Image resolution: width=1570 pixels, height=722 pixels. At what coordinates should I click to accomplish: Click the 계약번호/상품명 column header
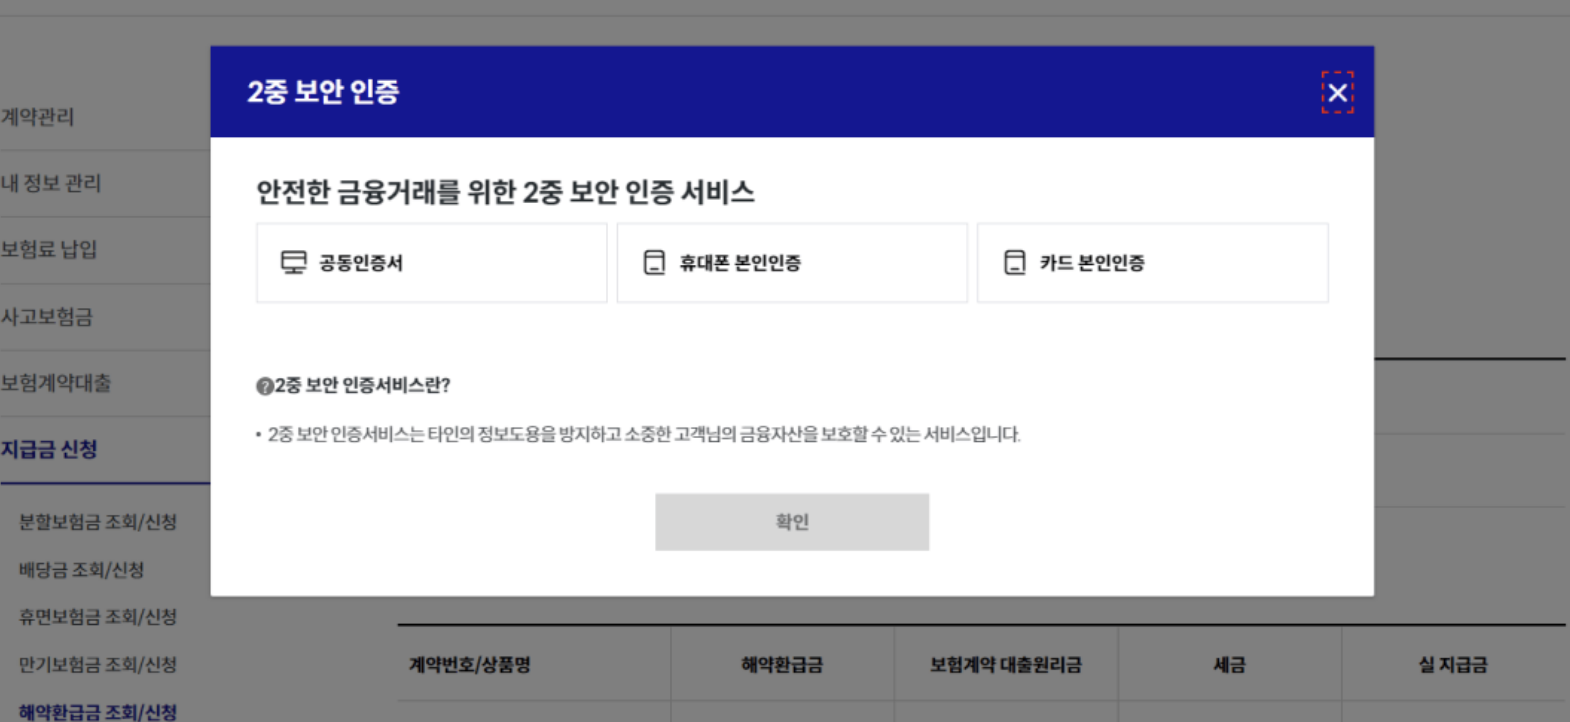point(470,665)
